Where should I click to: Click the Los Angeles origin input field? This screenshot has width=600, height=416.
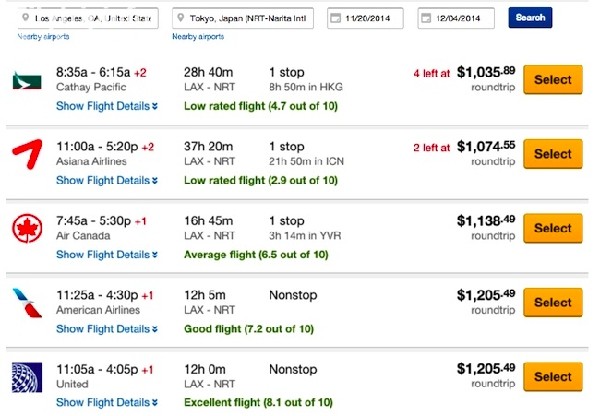tap(88, 18)
